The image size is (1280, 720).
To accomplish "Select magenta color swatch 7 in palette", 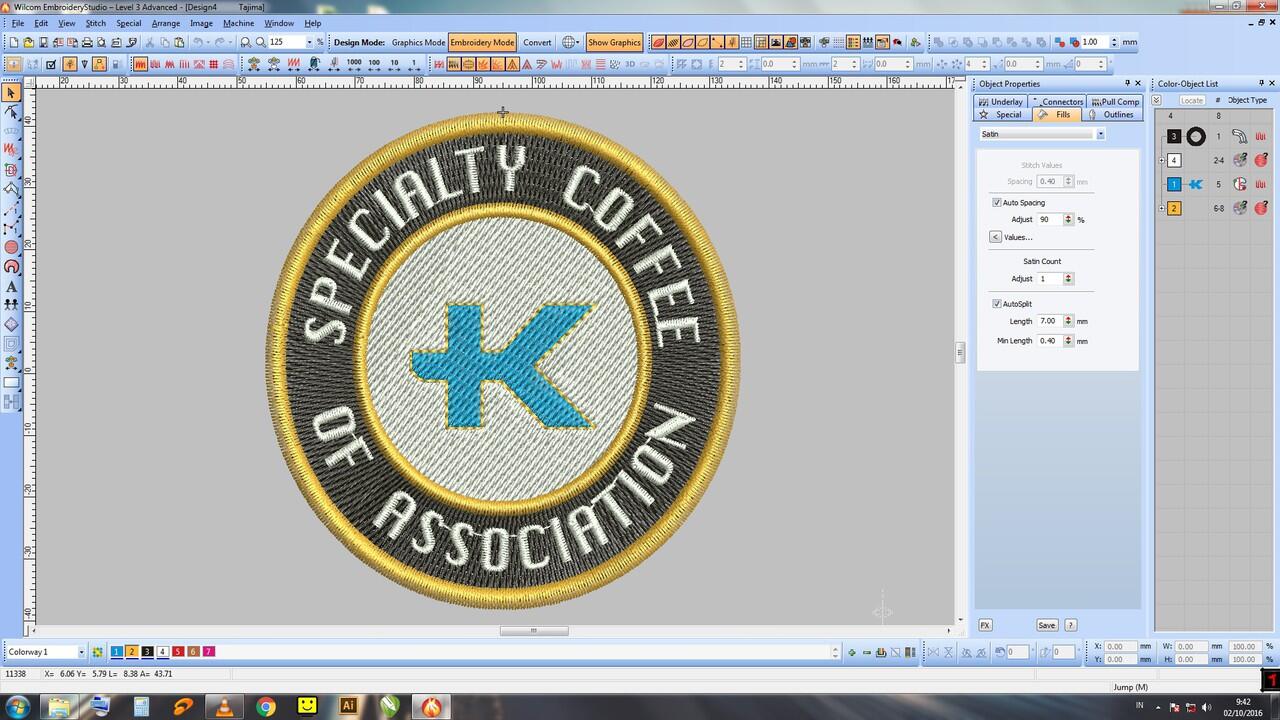I will (x=209, y=652).
